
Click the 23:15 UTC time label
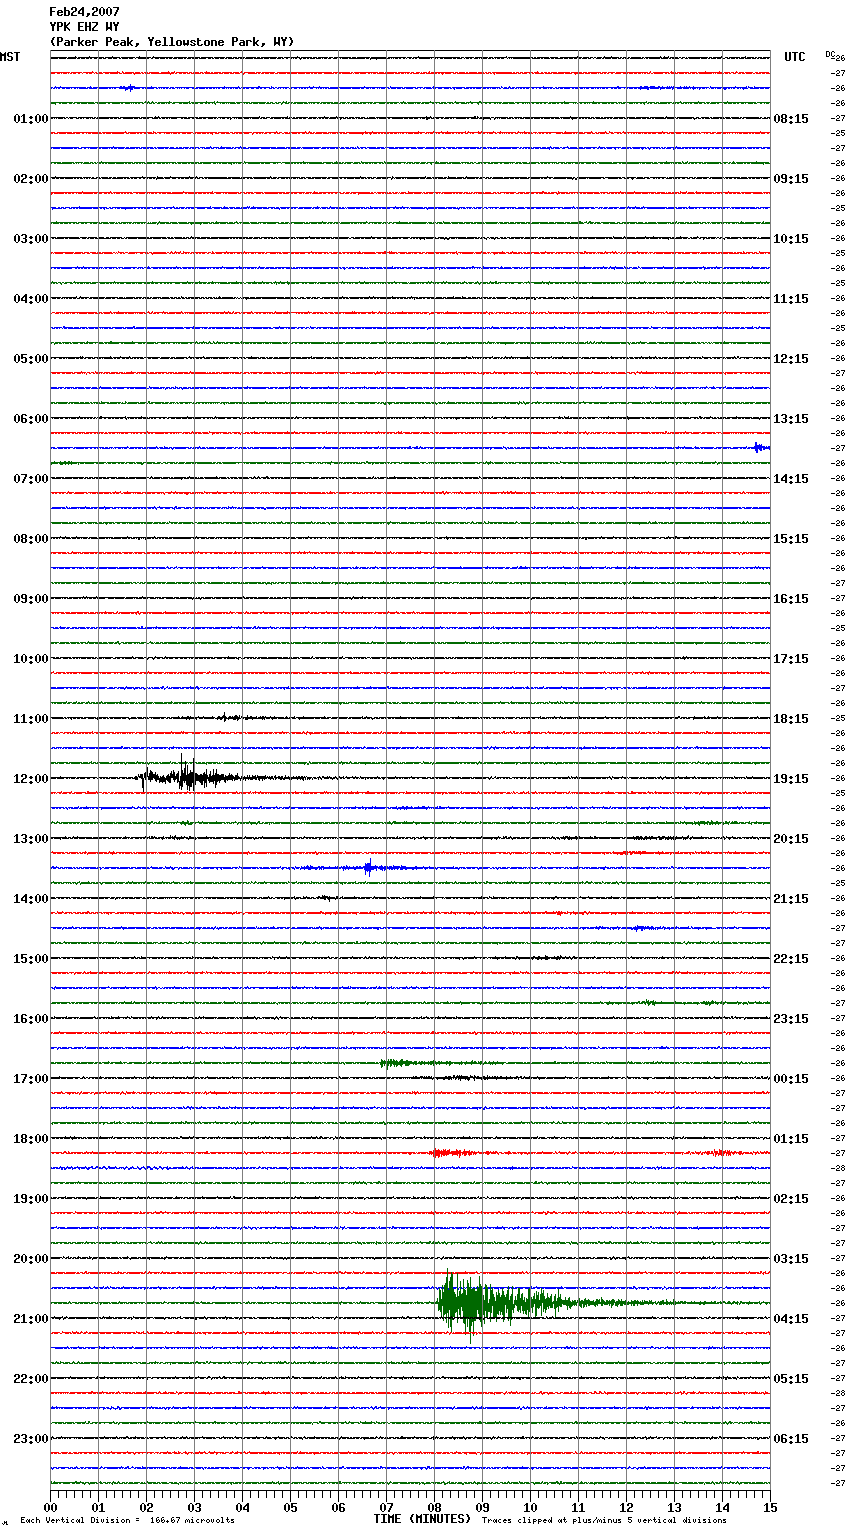point(791,1019)
